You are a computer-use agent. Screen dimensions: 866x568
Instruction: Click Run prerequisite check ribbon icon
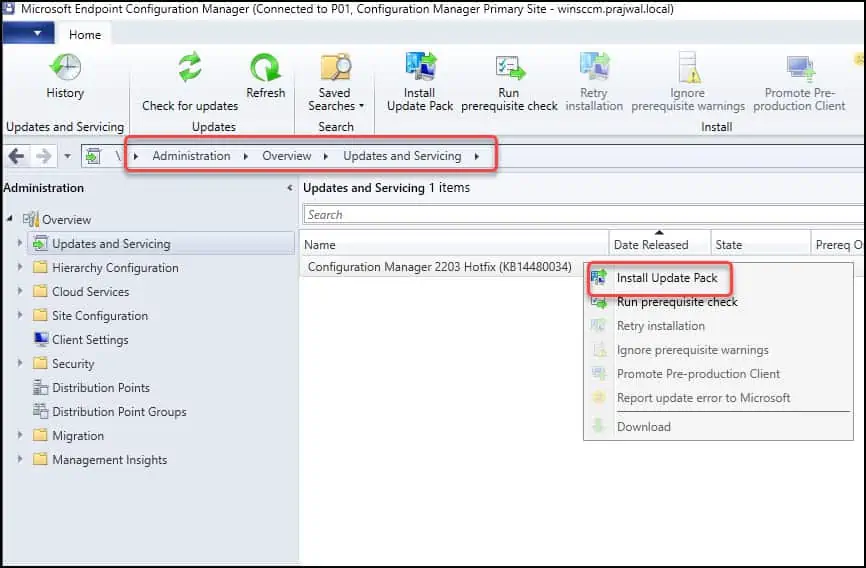(509, 67)
